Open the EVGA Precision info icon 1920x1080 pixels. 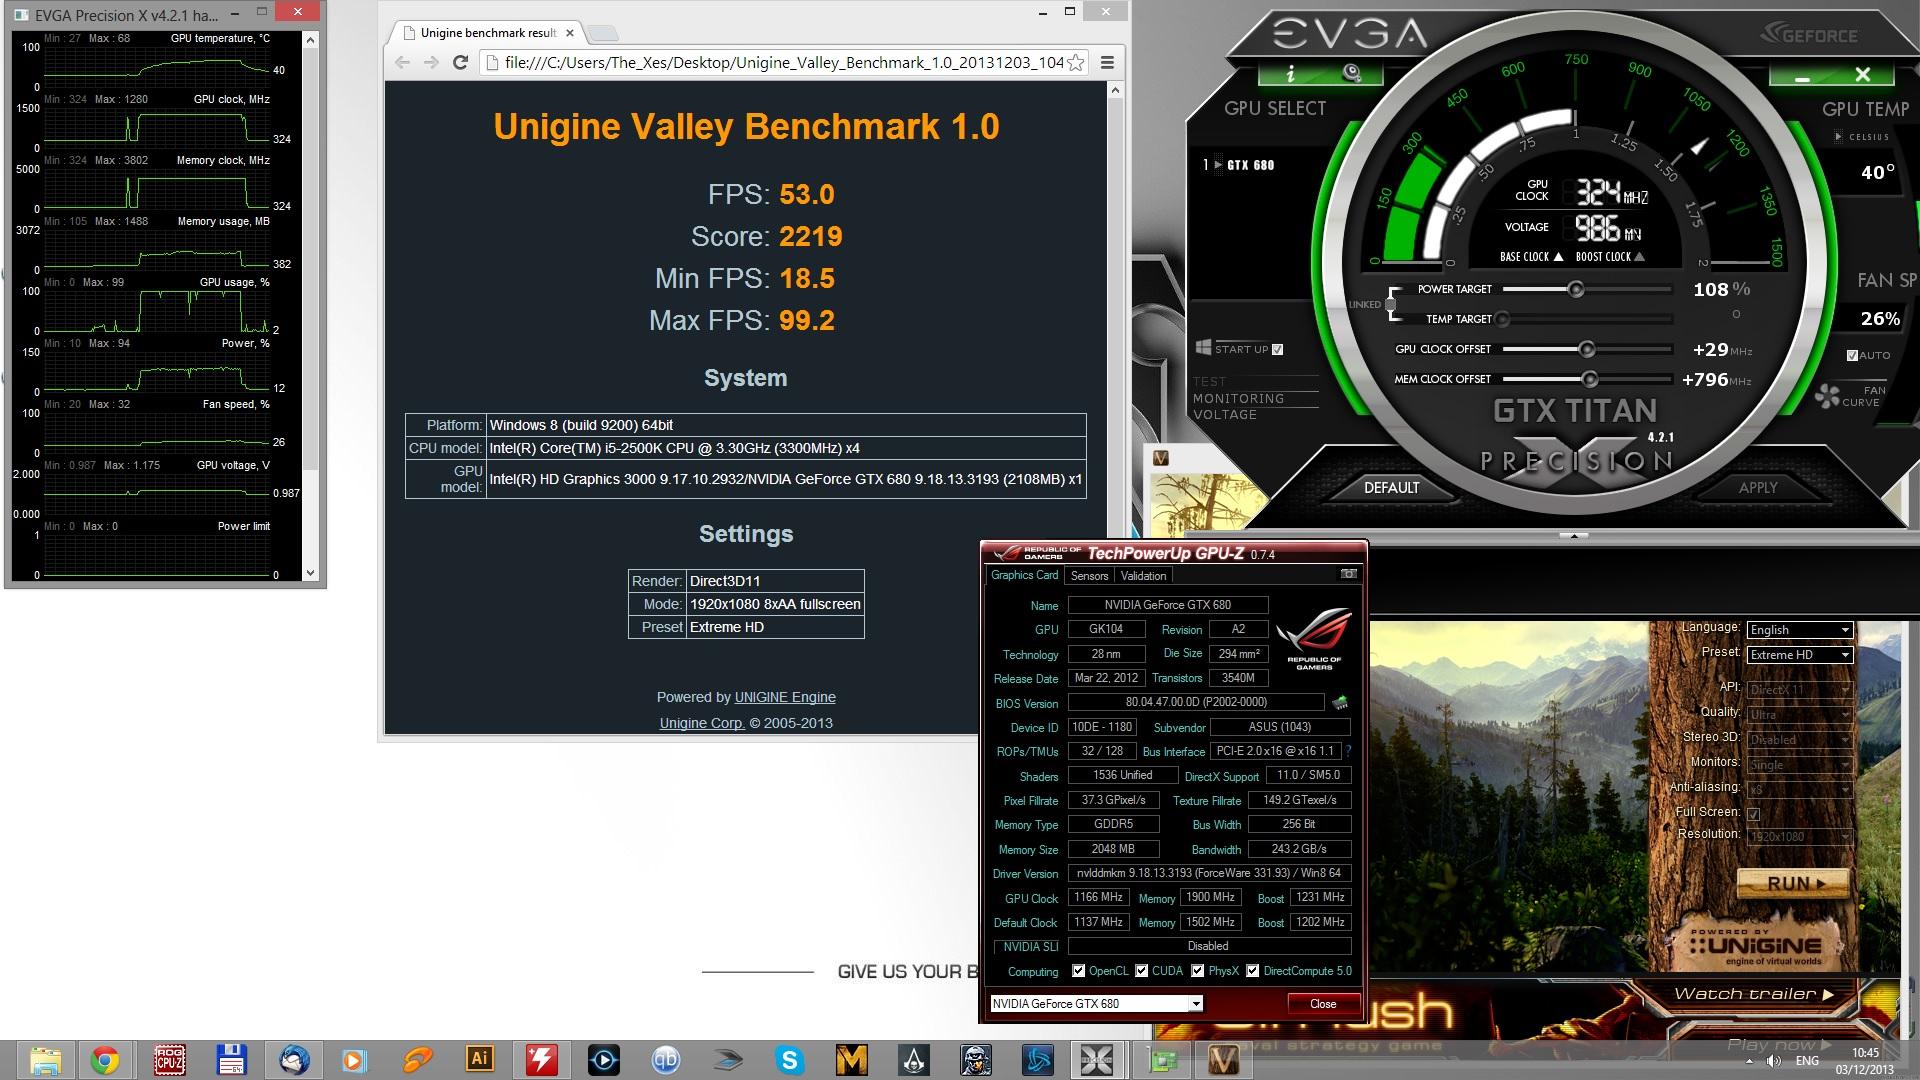coord(1290,74)
